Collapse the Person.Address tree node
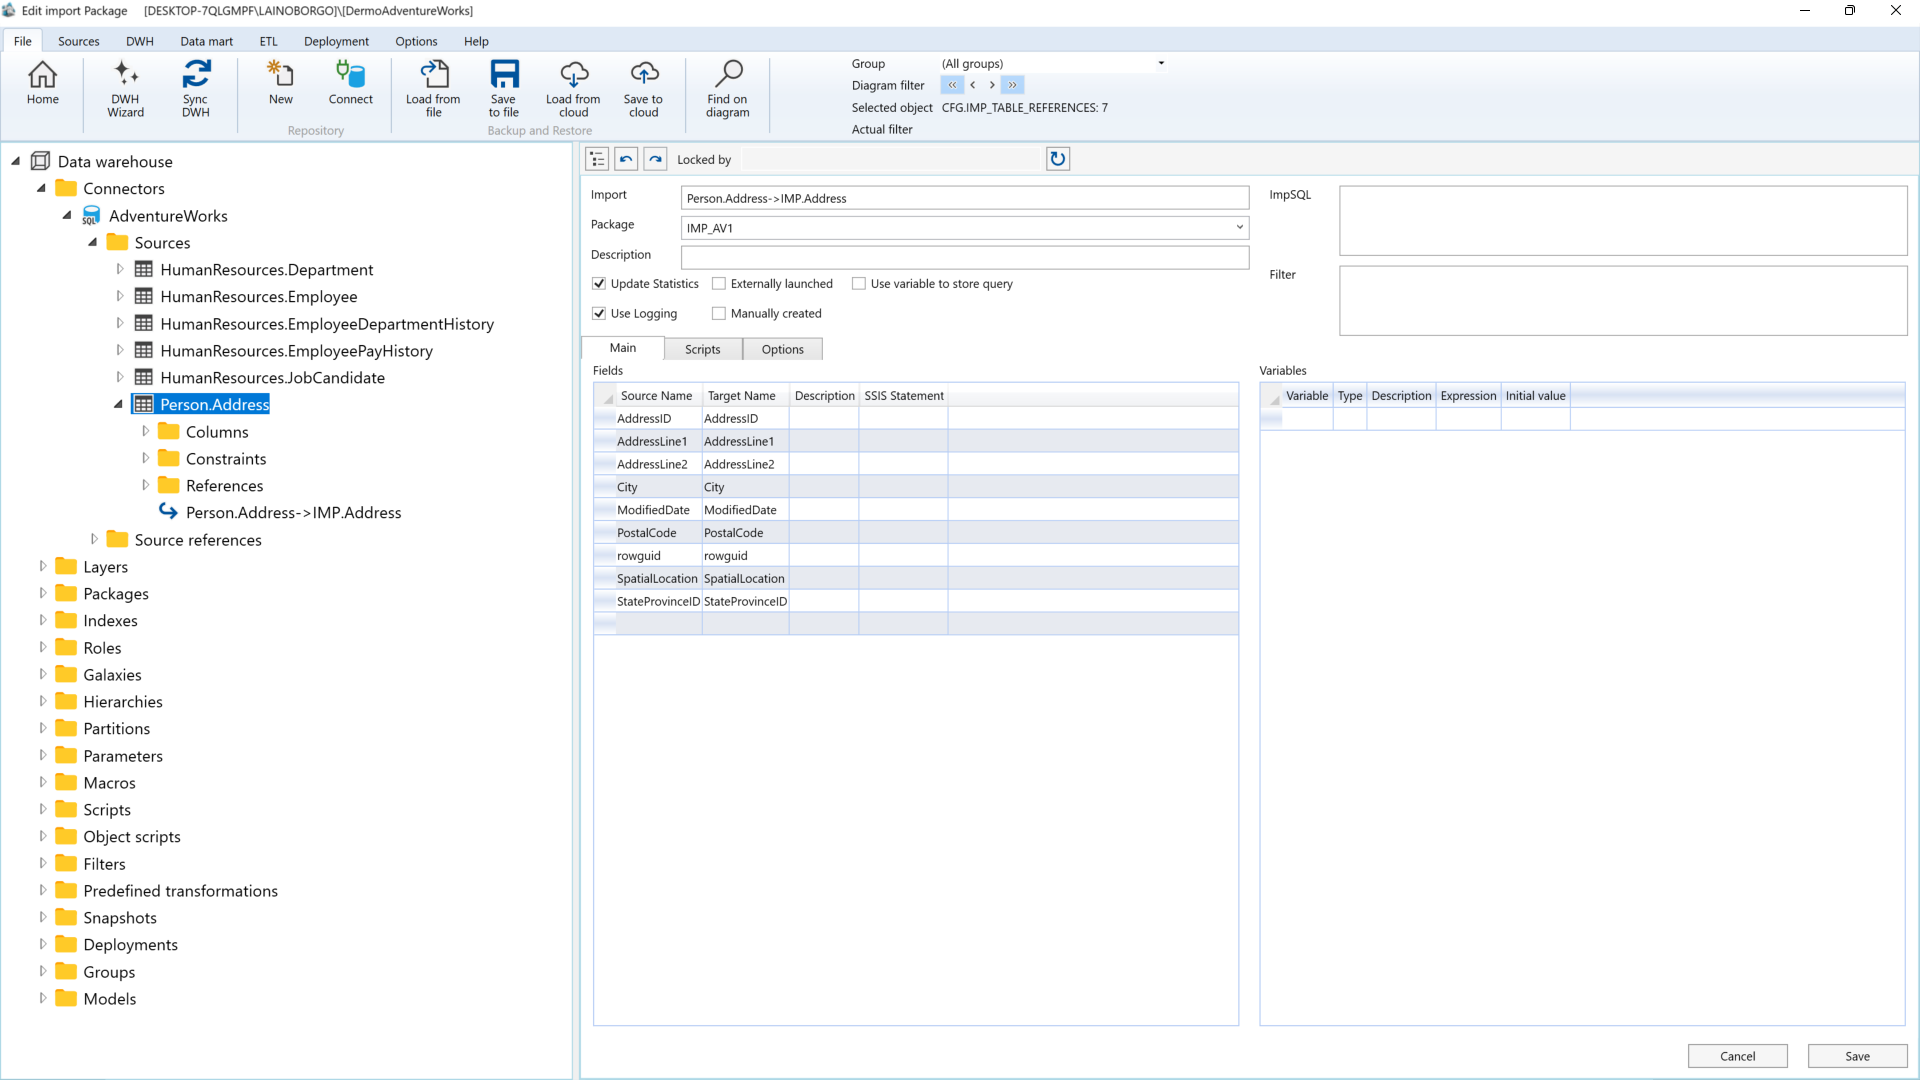This screenshot has height=1080, width=1920. tap(118, 404)
